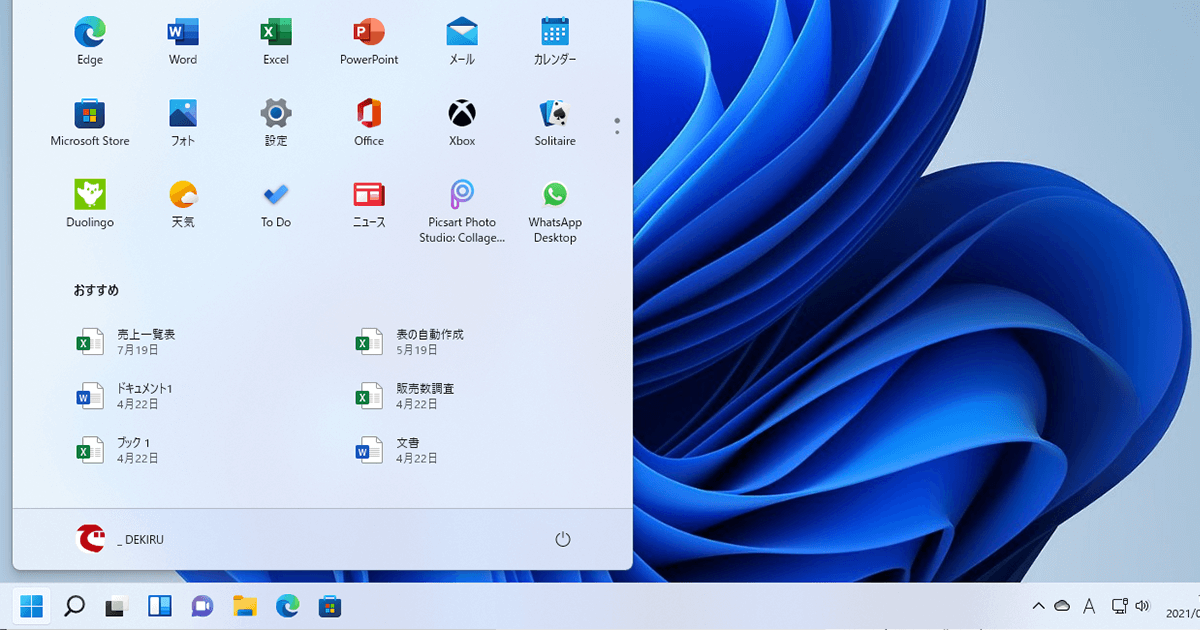Open the Chat icon on taskbar
Screen dimensions: 1200x630
(x=203, y=606)
